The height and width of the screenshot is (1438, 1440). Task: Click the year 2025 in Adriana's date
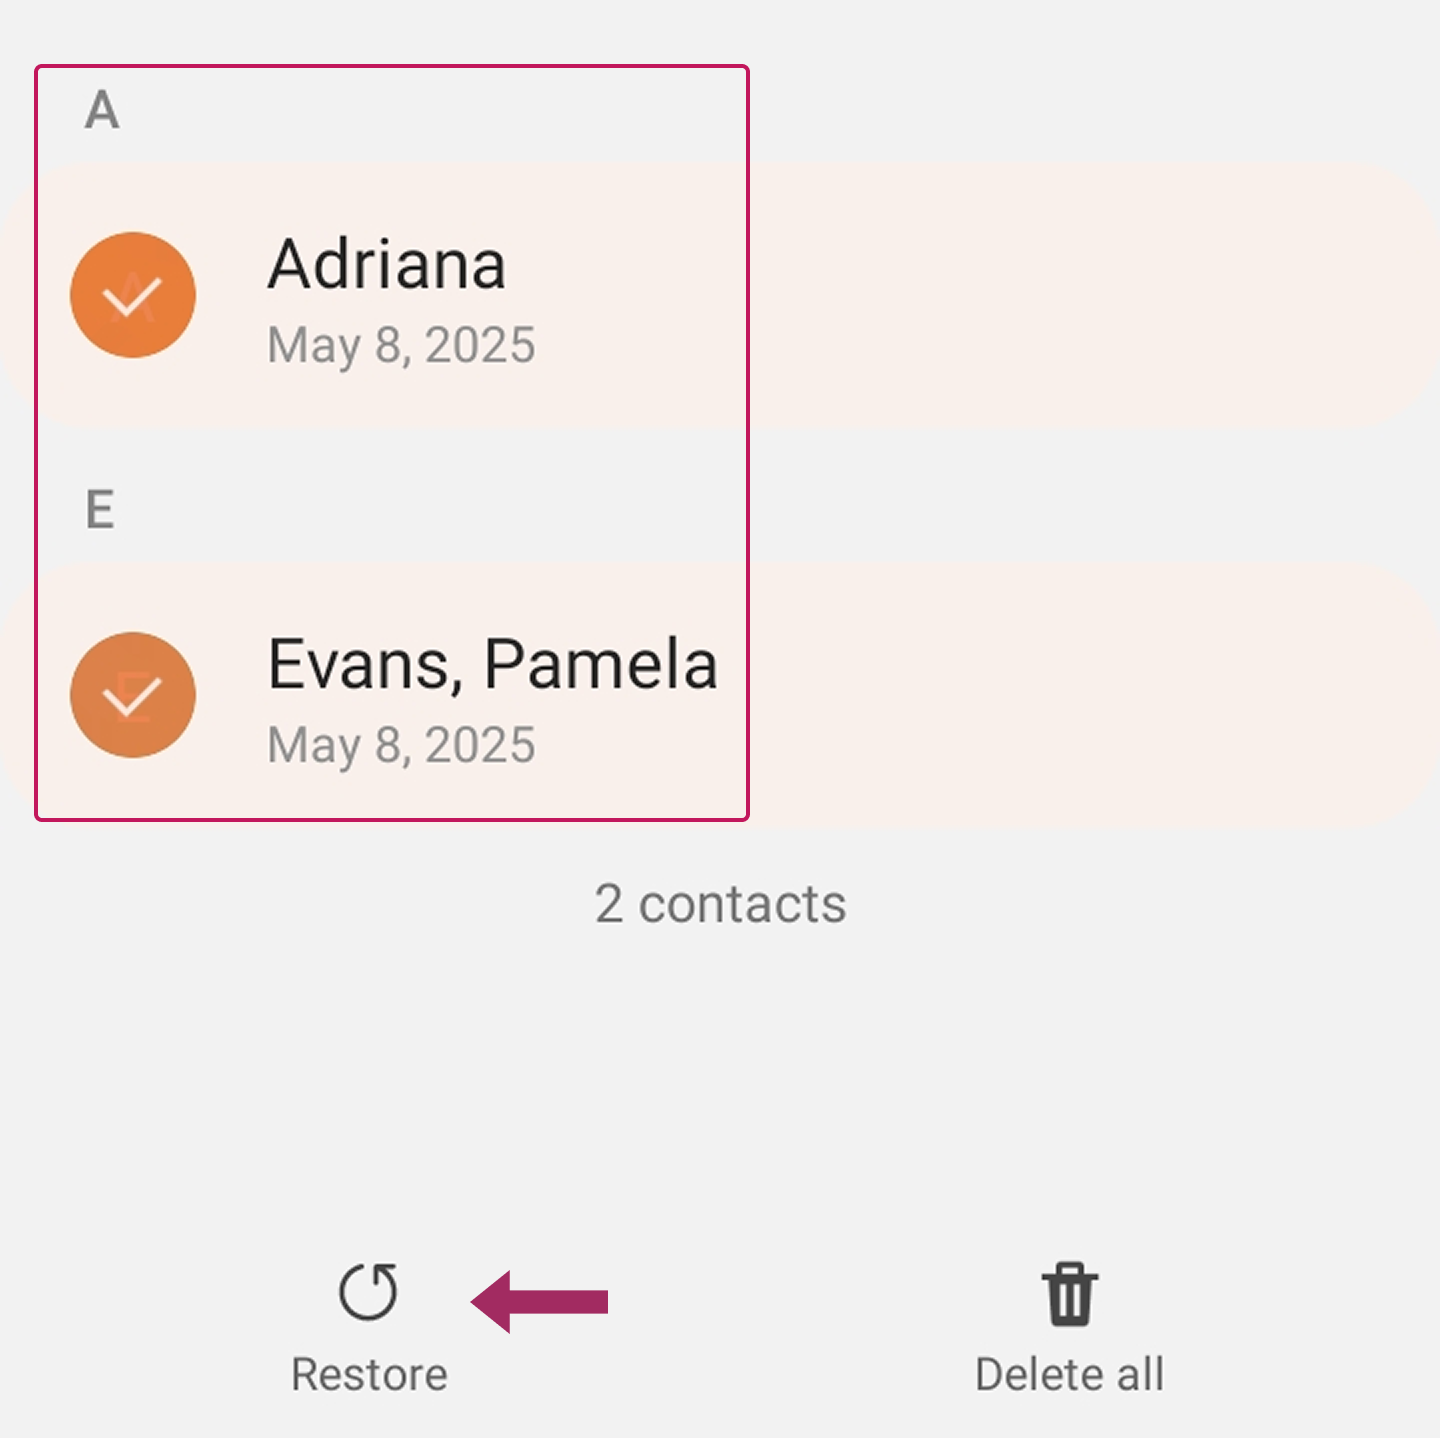point(480,346)
